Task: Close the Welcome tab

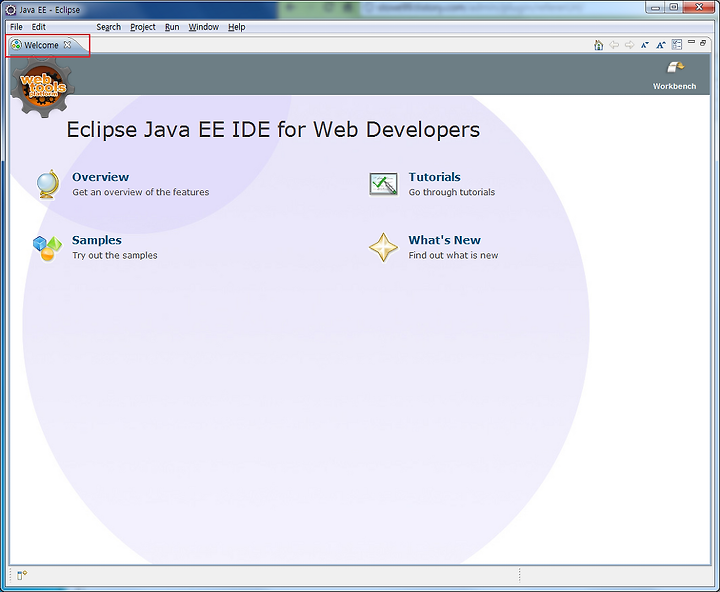Action: [x=68, y=45]
